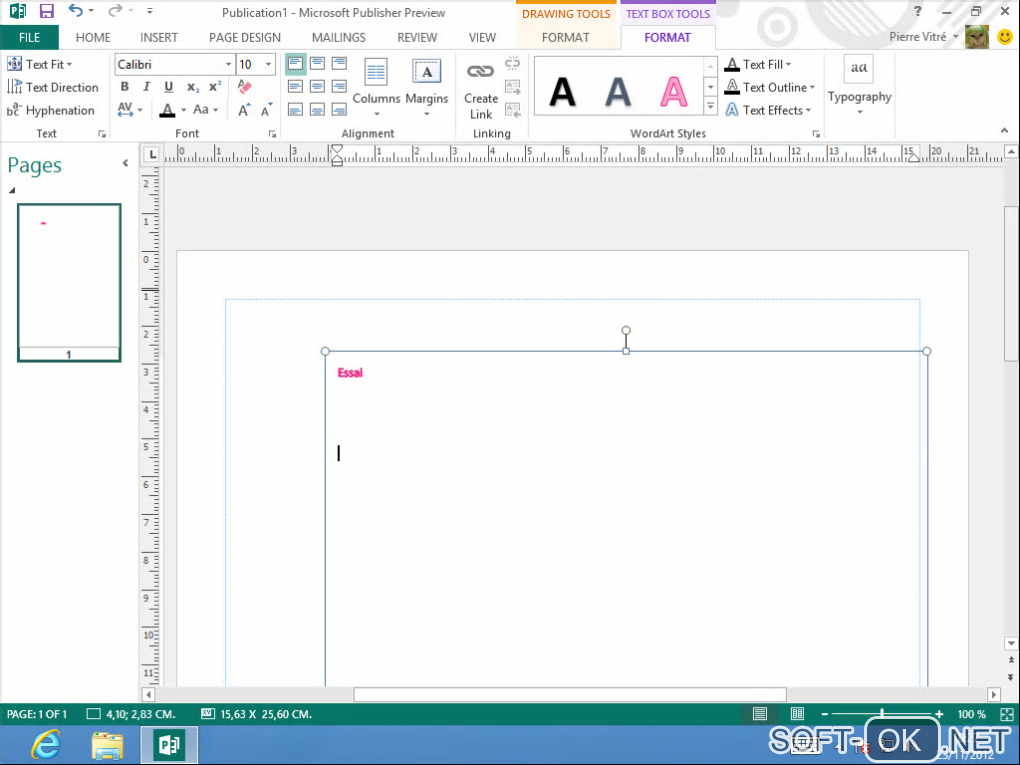Click Text Fit button
The width and height of the screenshot is (1020, 765).
point(40,64)
